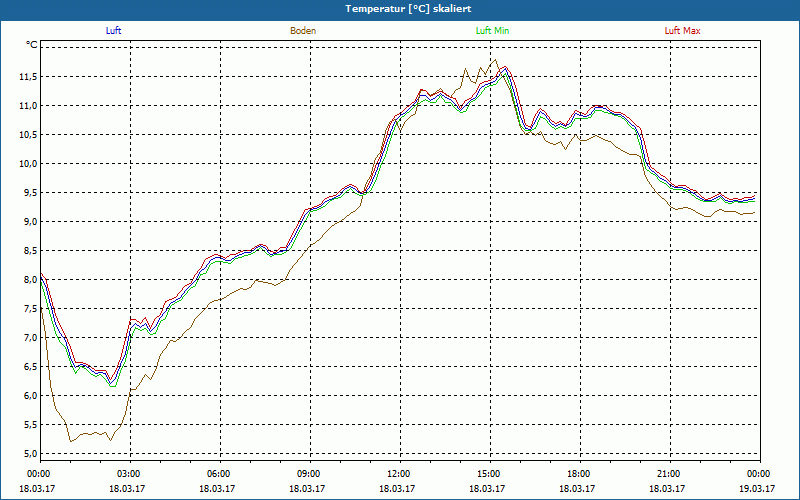Click the 12:00 time axis label
Image resolution: width=800 pixels, height=500 pixels.
click(399, 474)
